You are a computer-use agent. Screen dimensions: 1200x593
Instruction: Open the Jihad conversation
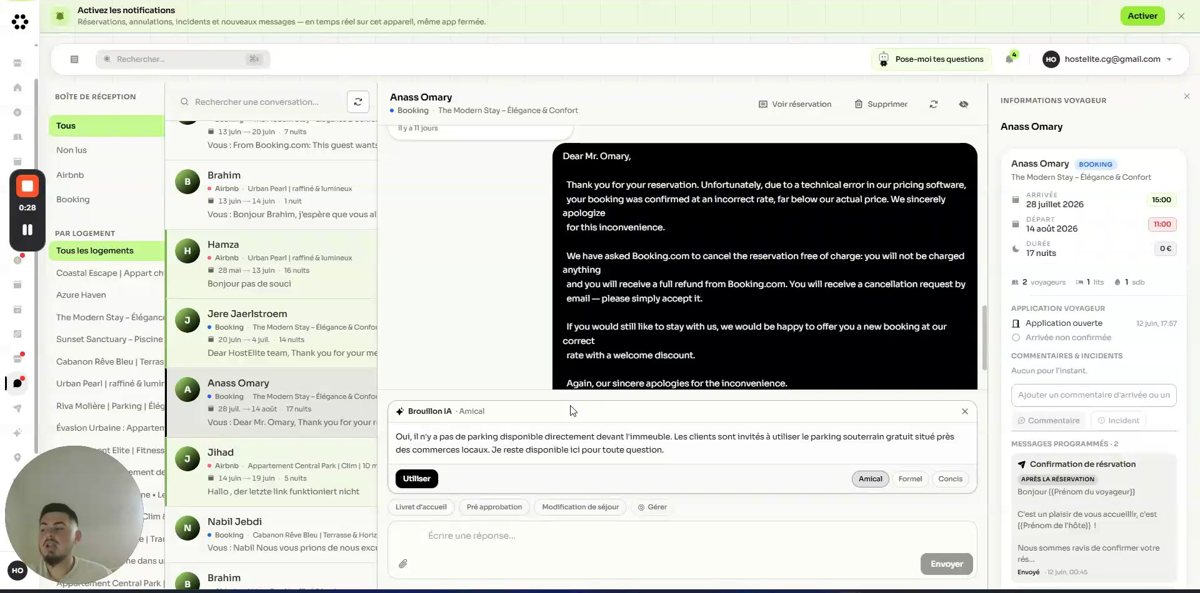click(x=271, y=472)
